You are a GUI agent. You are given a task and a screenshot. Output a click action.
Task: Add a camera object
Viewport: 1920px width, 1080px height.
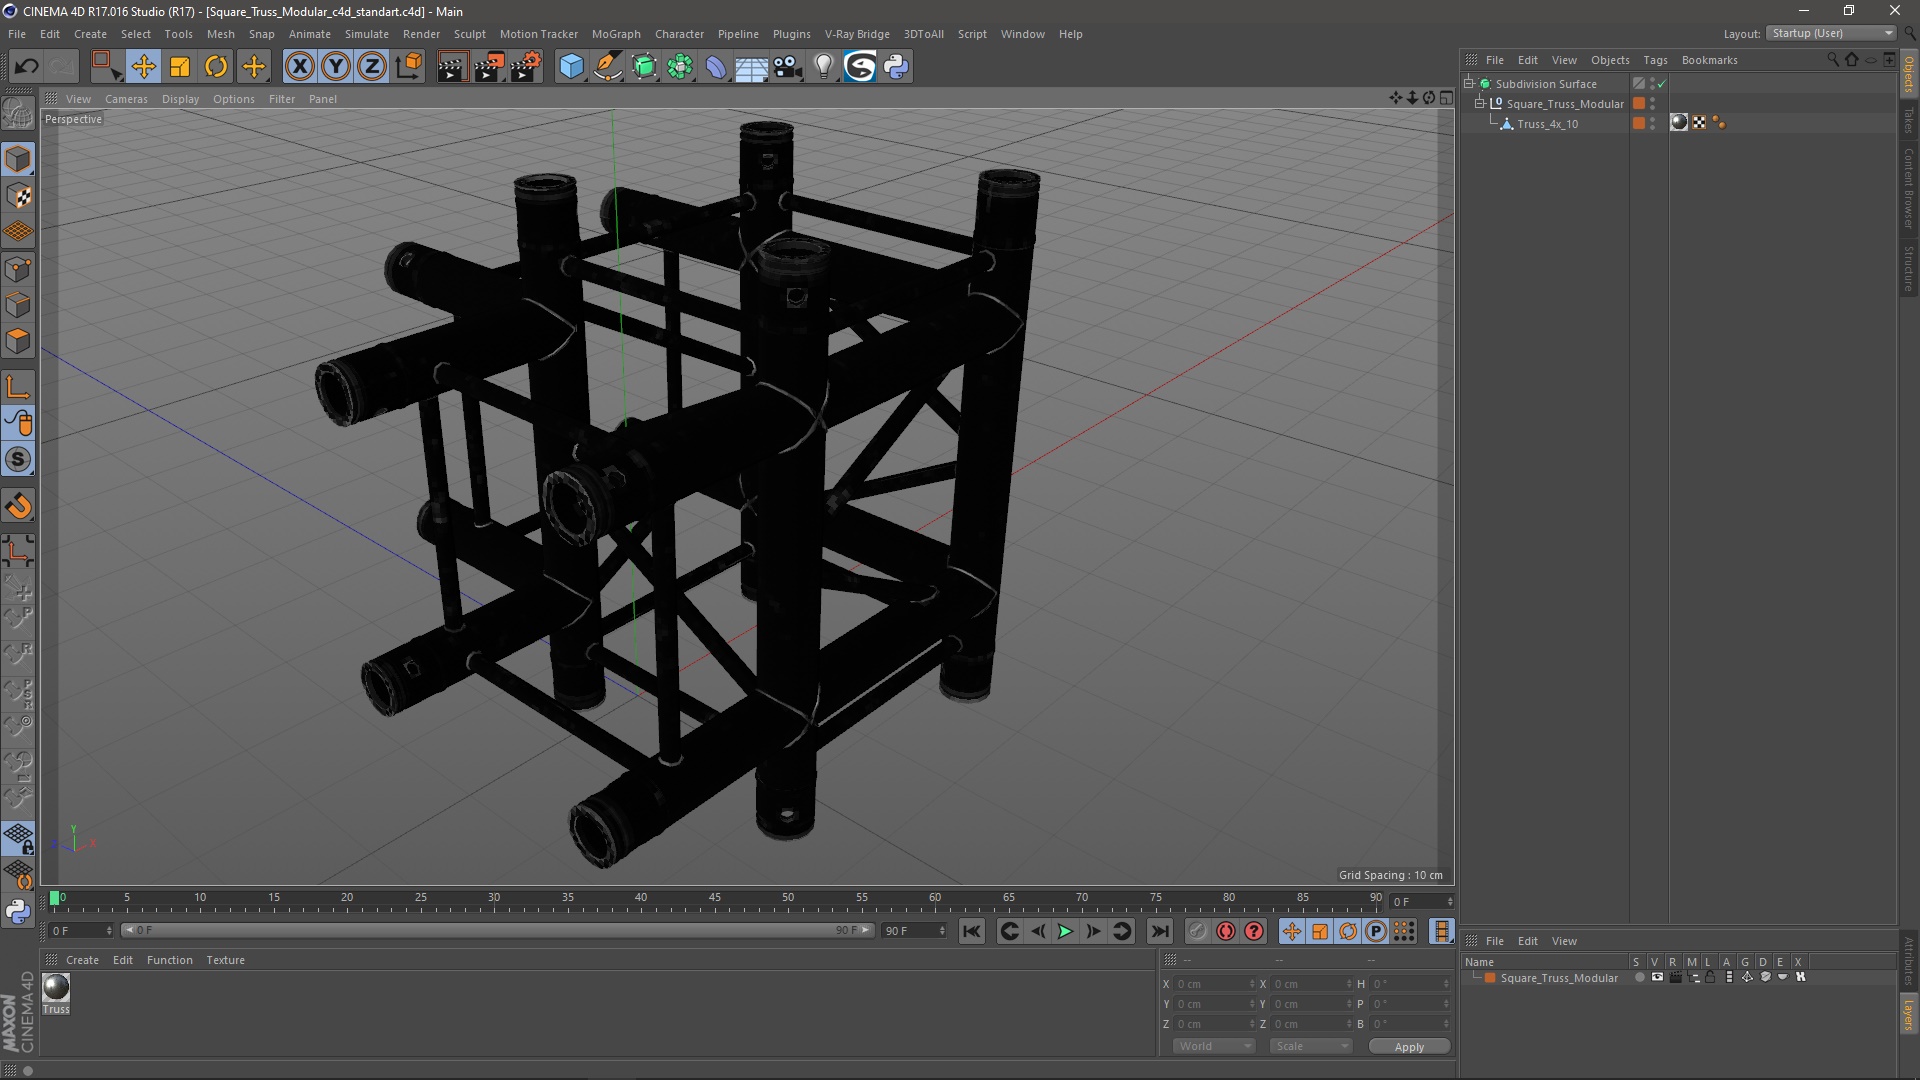788,67
